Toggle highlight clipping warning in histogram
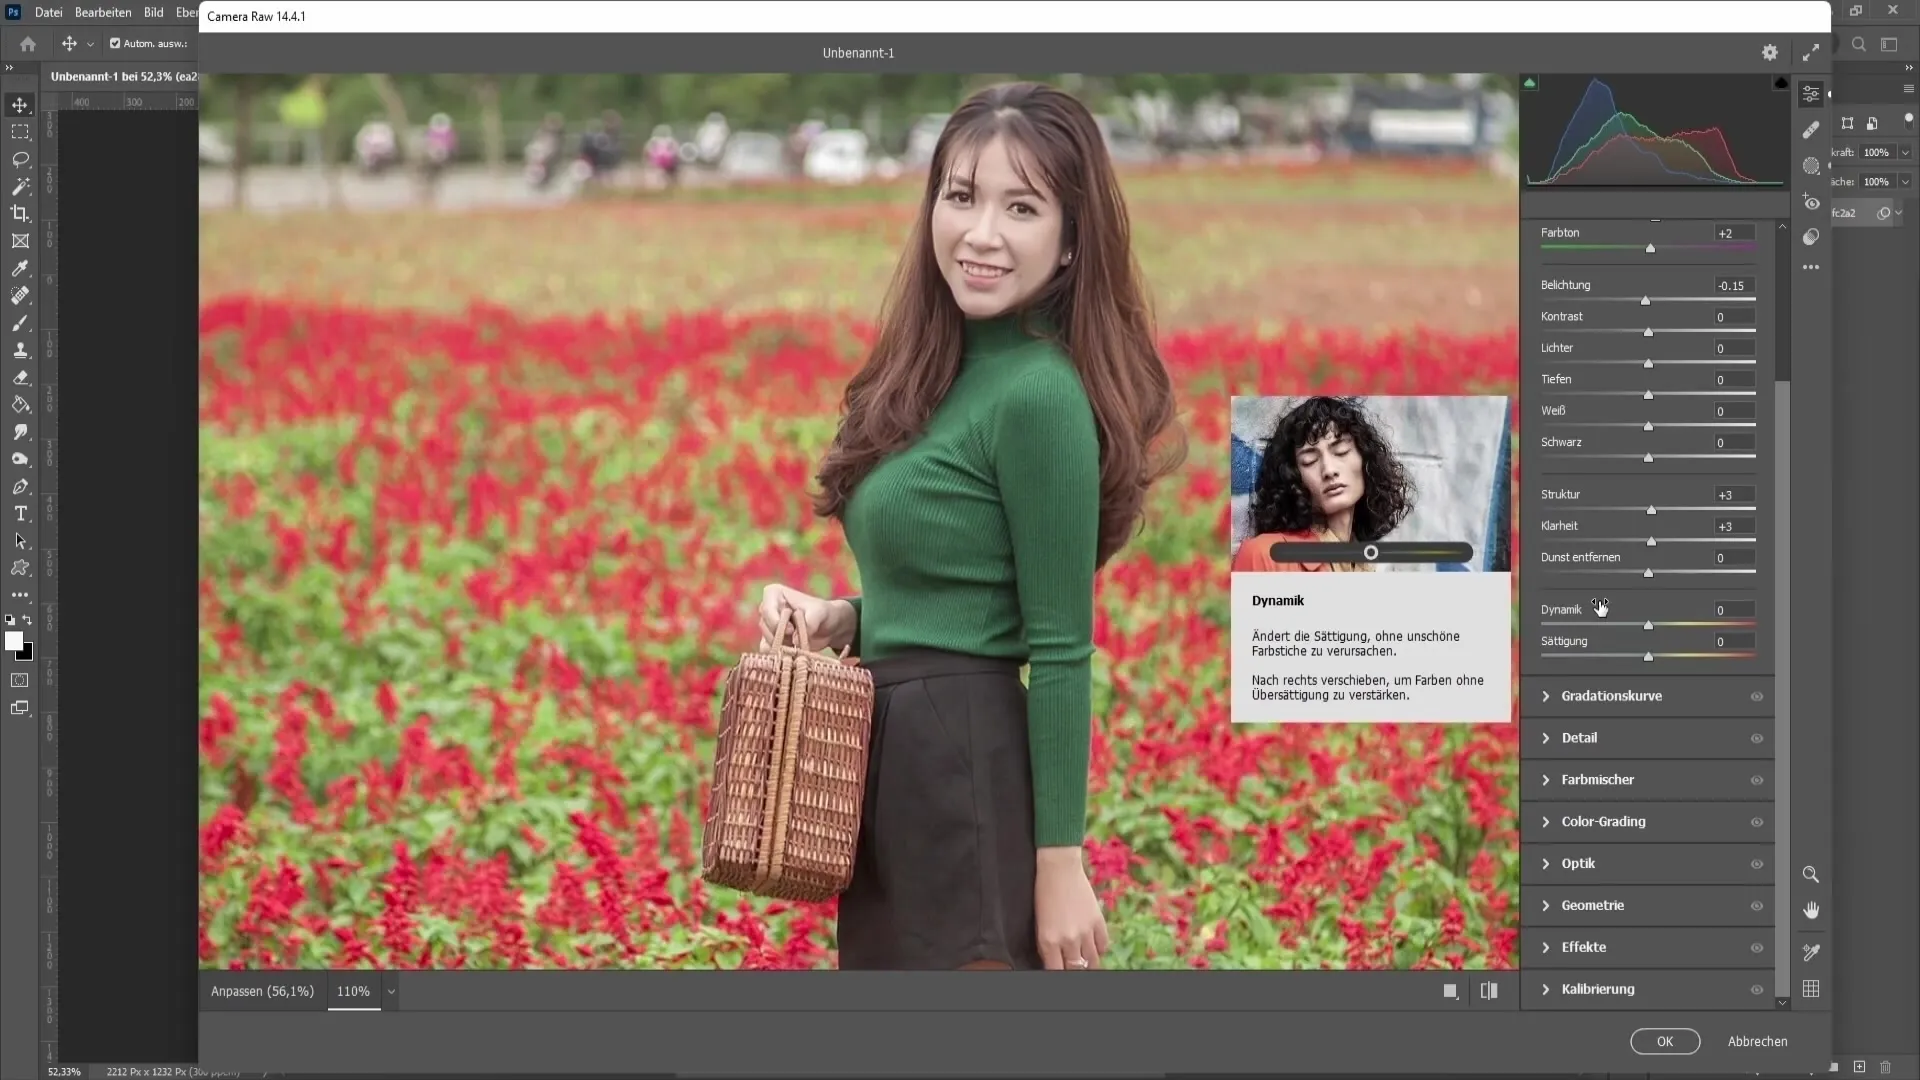Screen dimensions: 1920x1080 [1781, 83]
